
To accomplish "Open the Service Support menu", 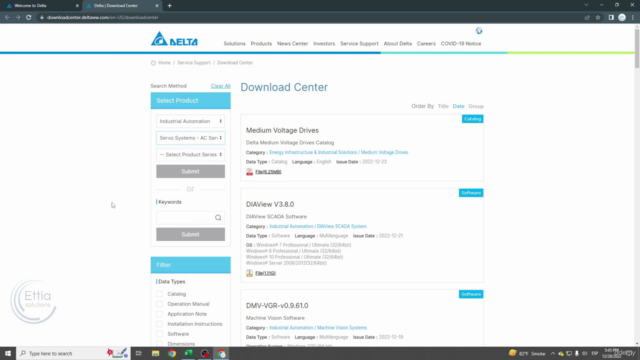I will point(359,44).
